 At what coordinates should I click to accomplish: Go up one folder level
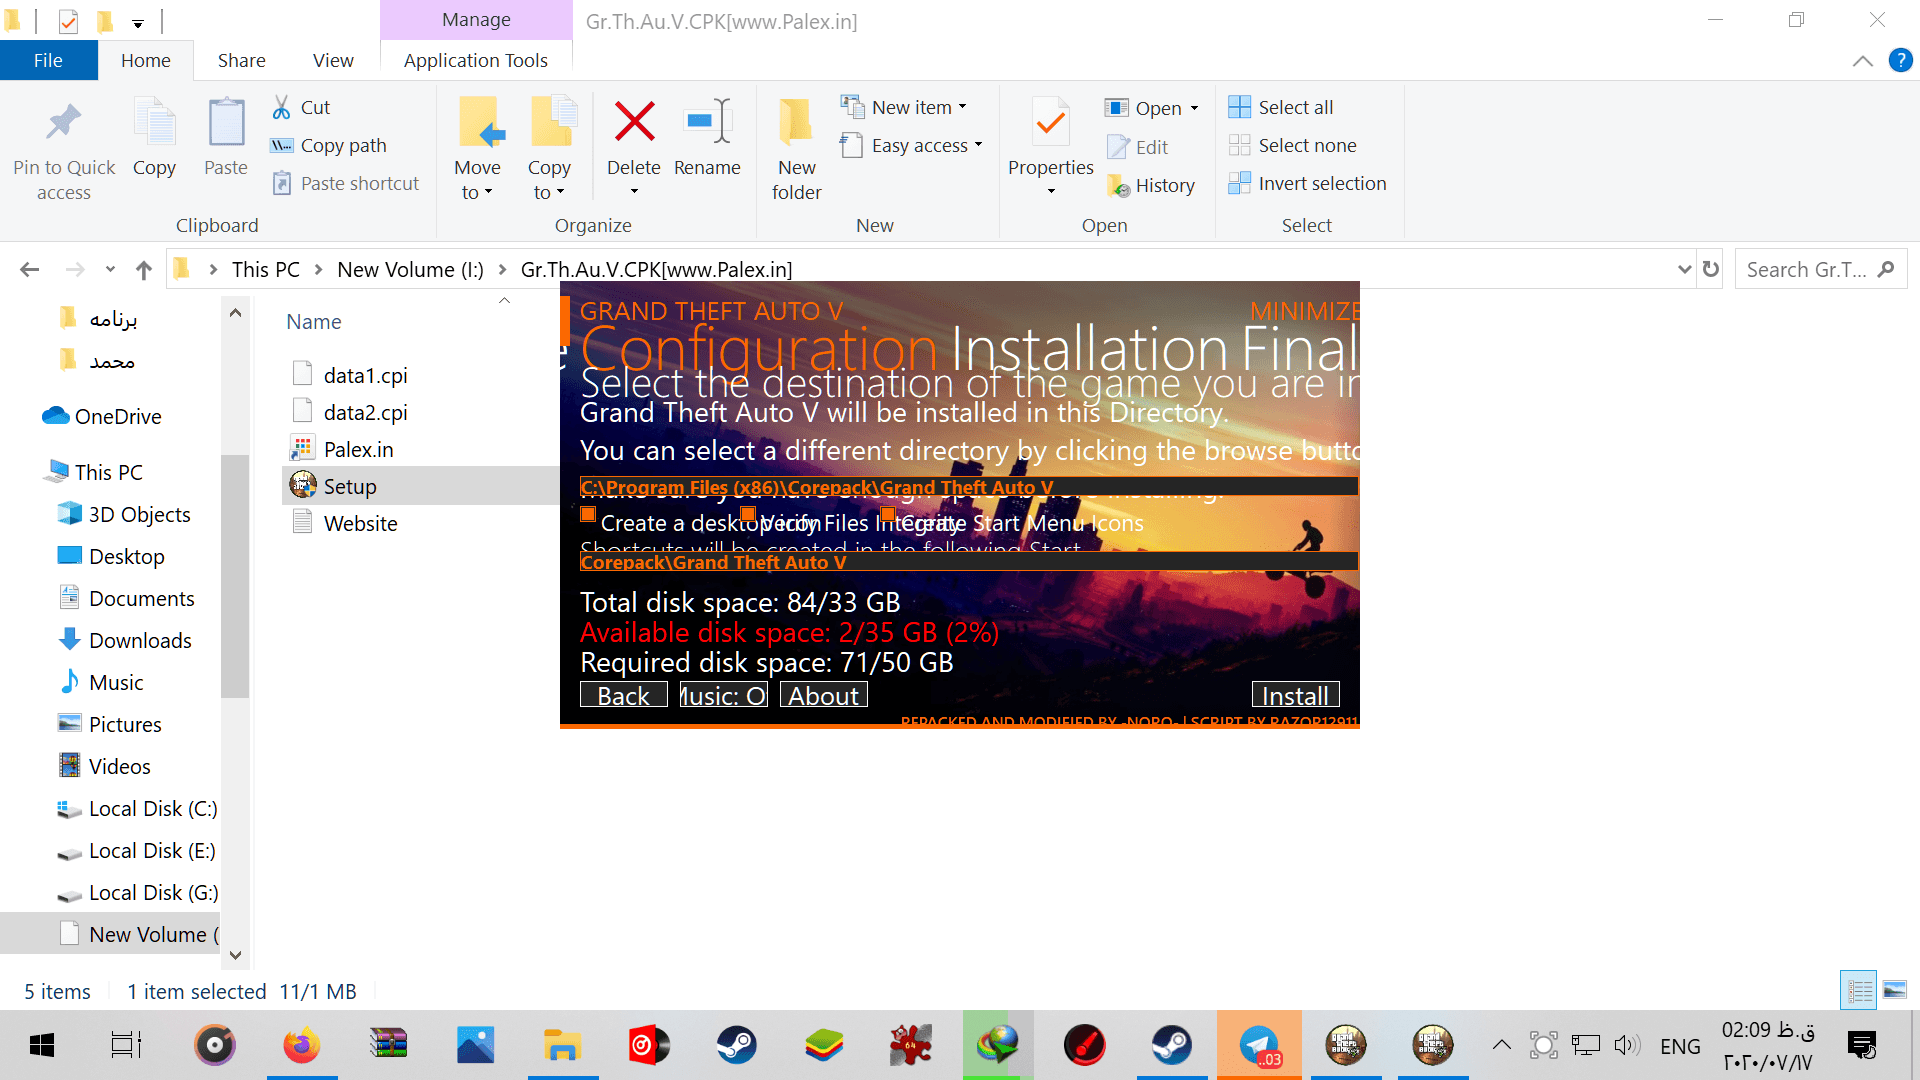pyautogui.click(x=144, y=270)
